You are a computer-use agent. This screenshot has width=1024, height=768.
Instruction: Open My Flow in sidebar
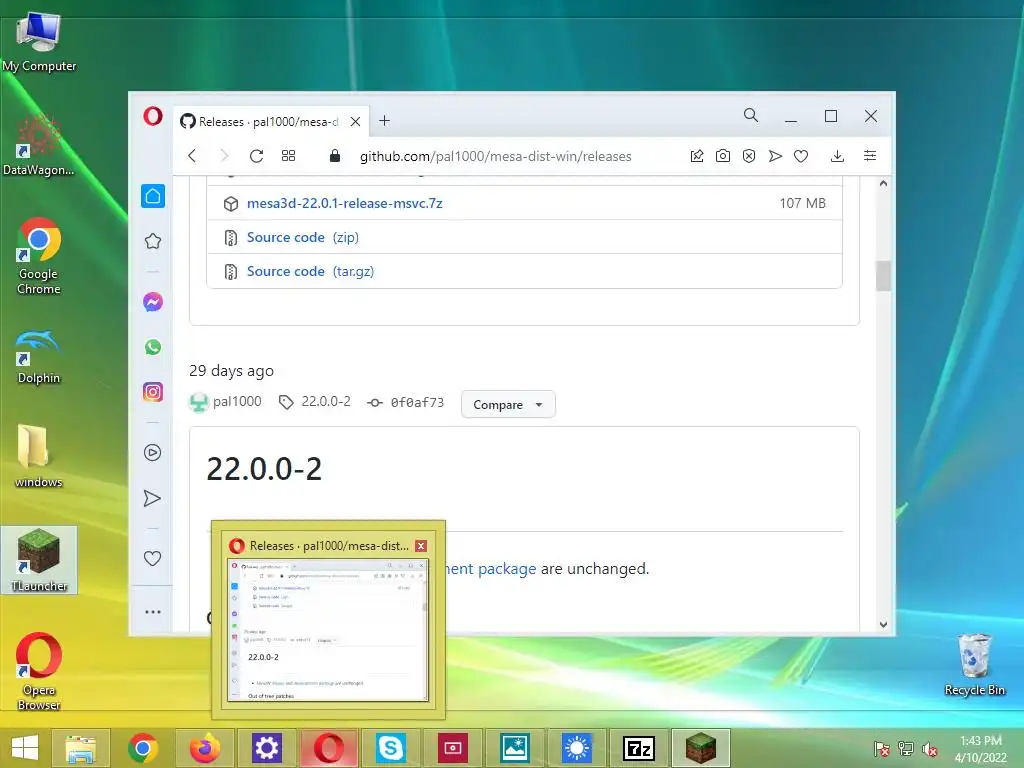click(153, 498)
